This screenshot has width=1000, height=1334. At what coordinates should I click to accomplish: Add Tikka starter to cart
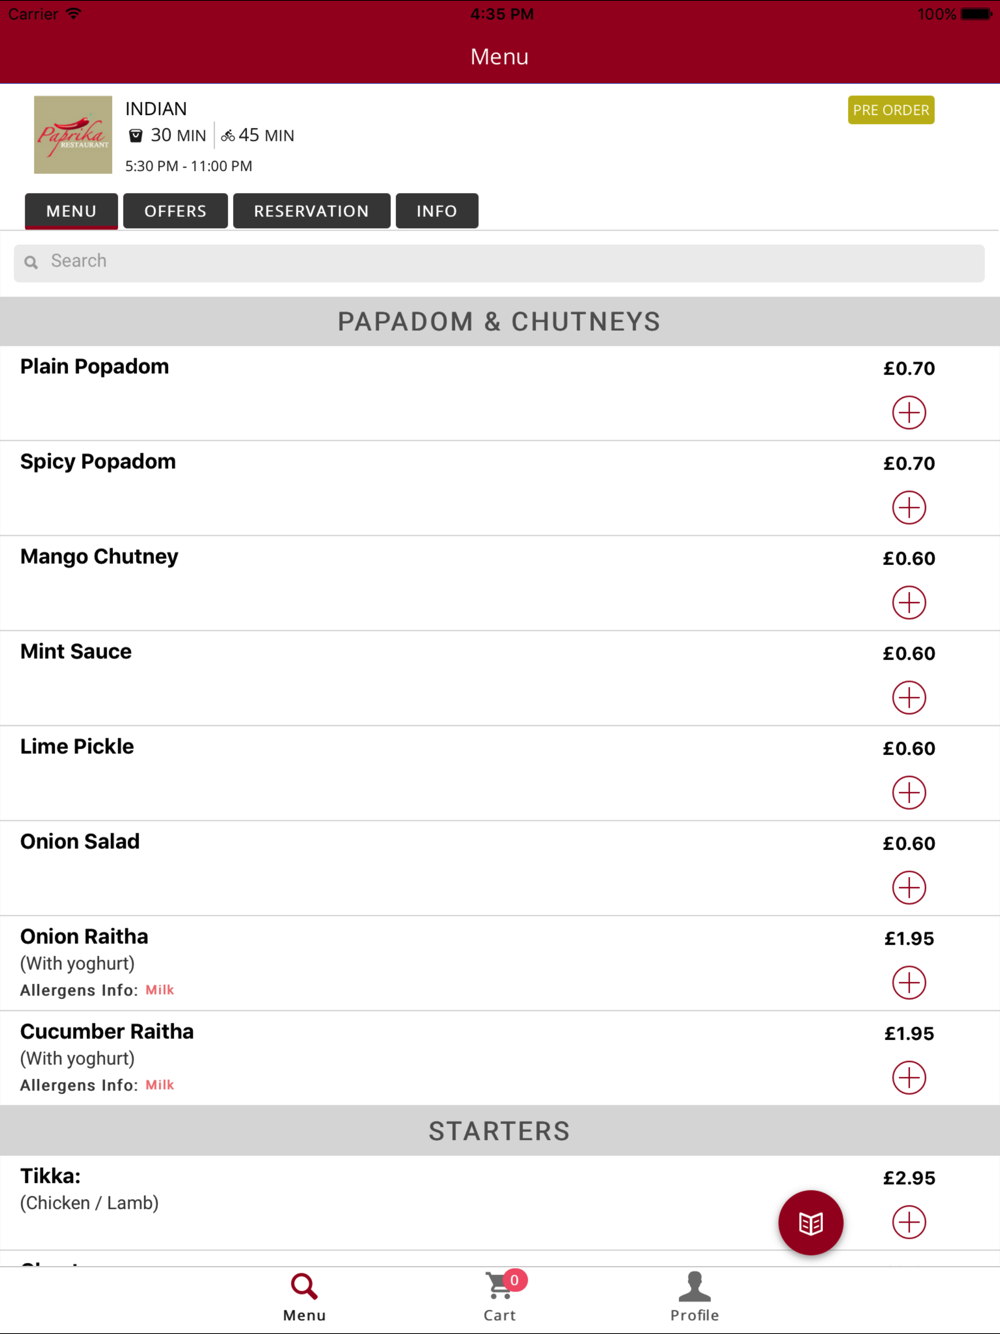click(908, 1222)
